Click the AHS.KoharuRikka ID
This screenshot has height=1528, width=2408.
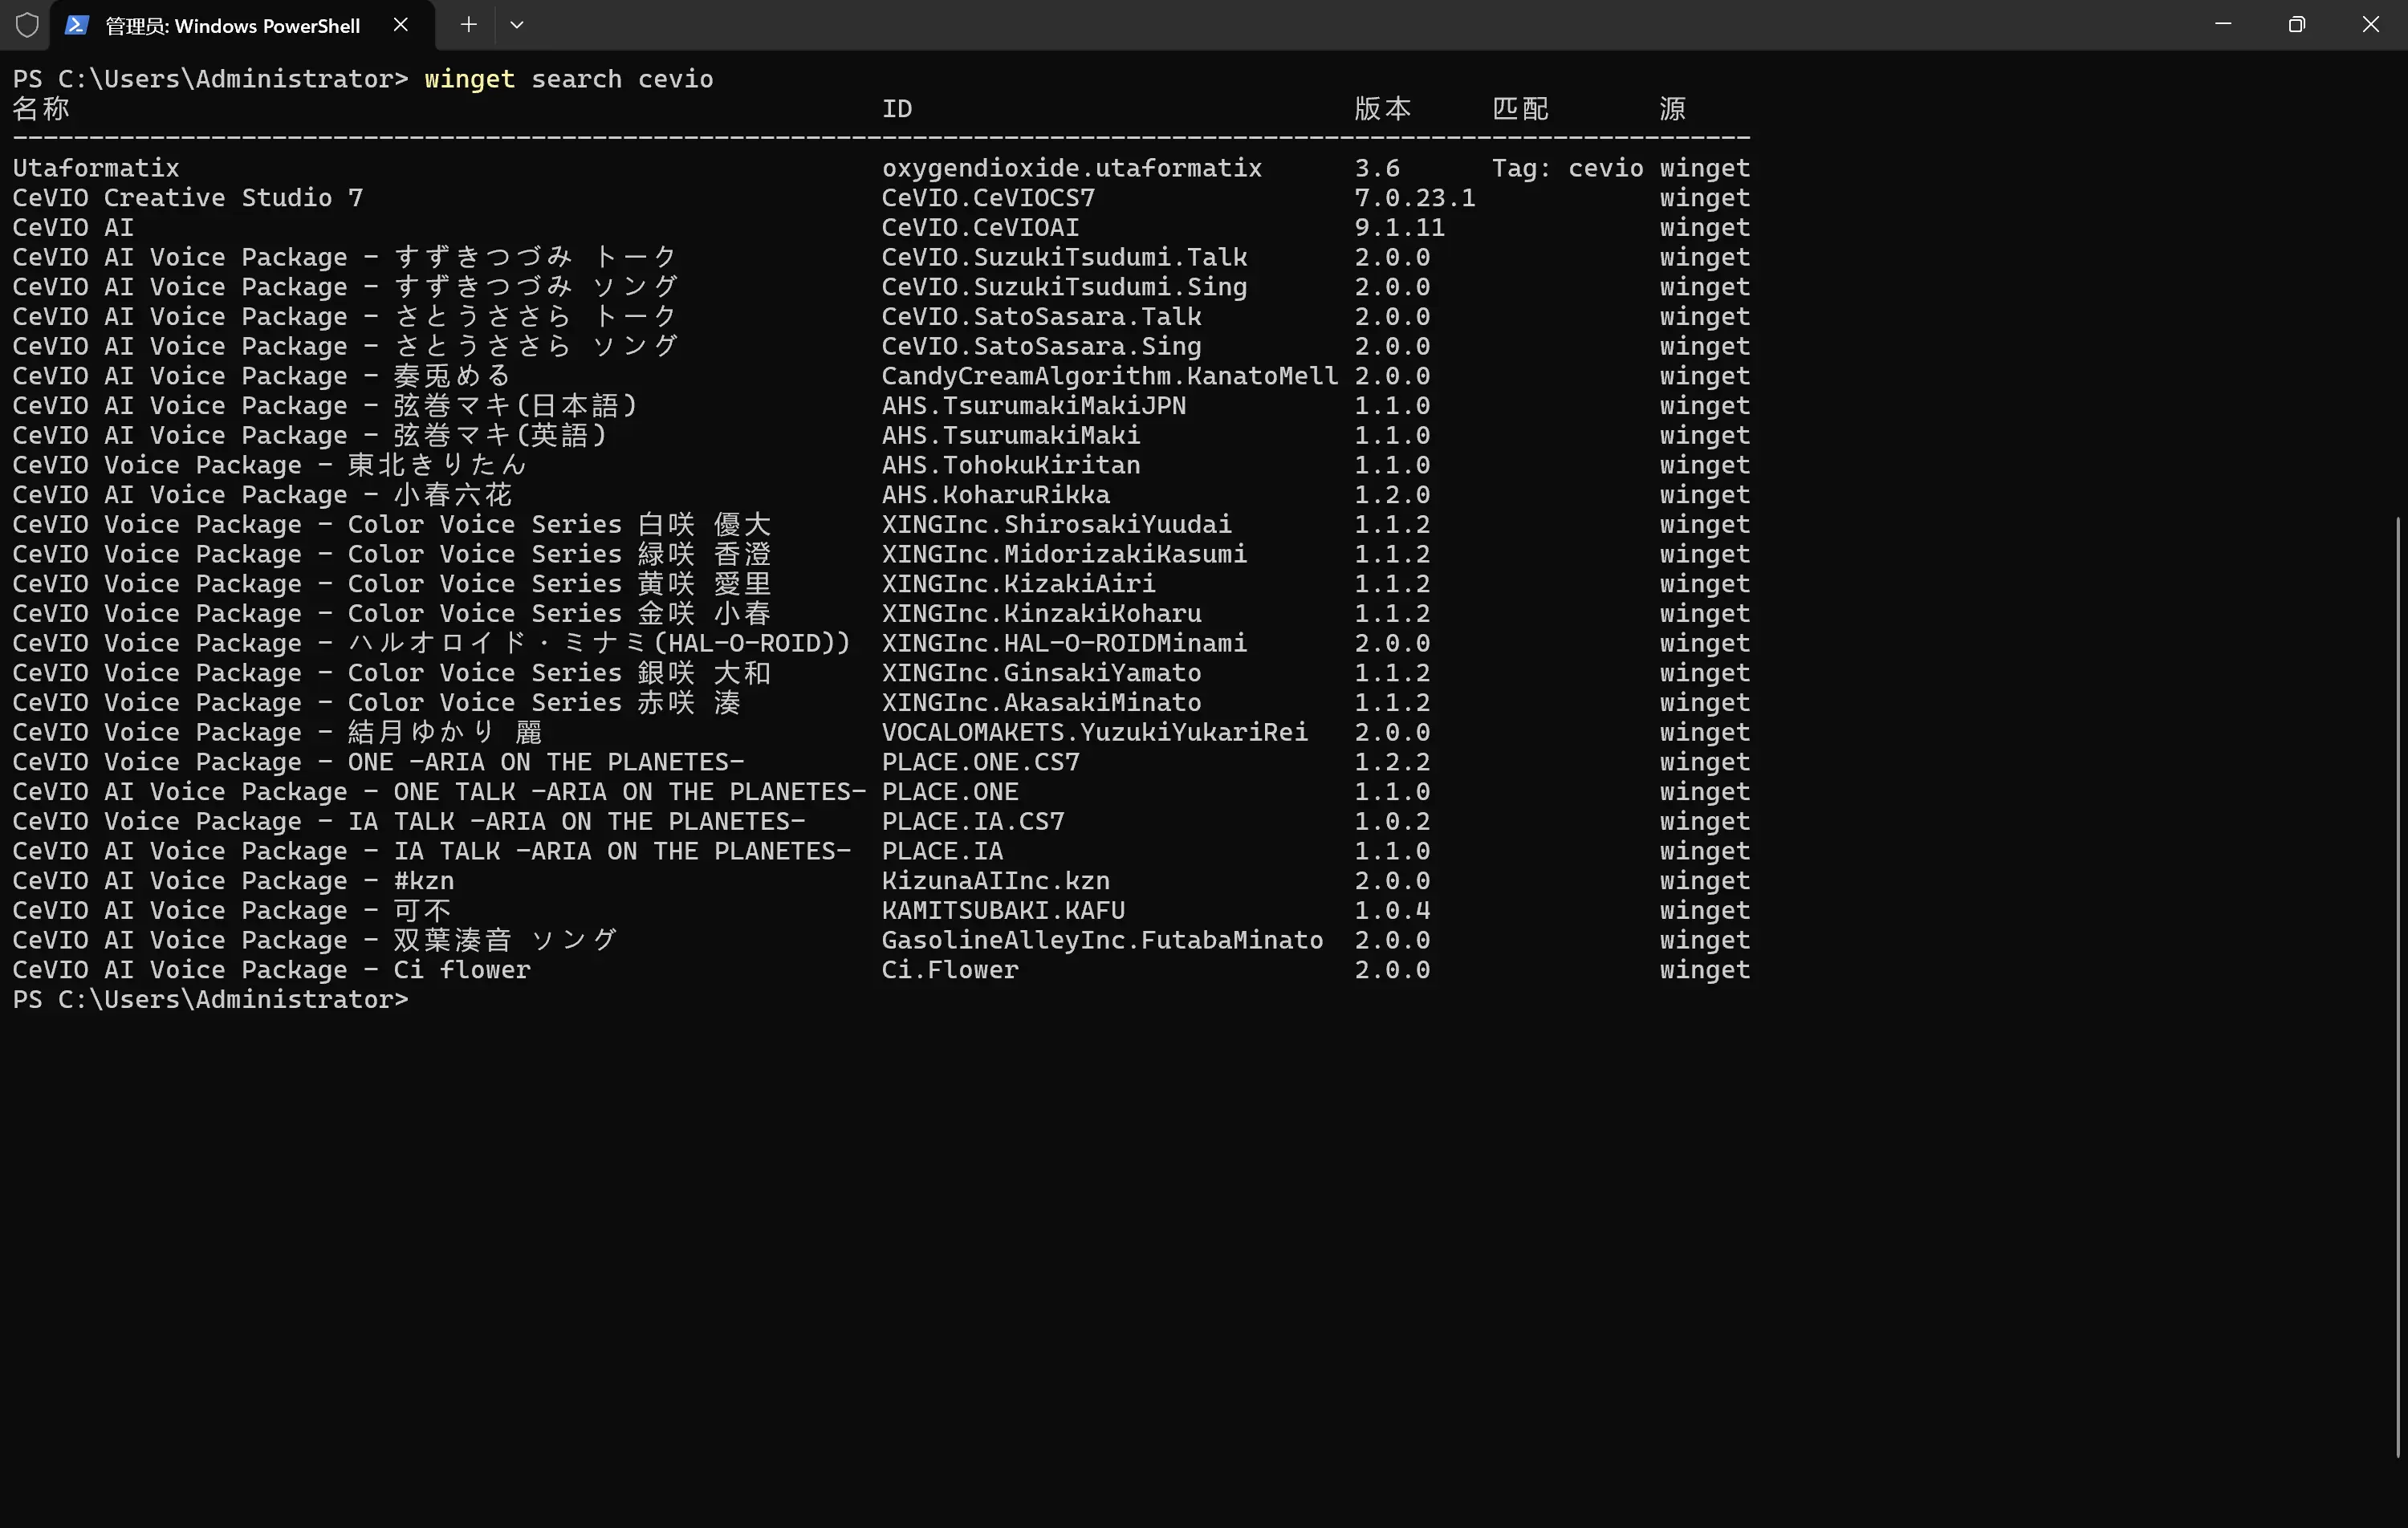[x=995, y=495]
